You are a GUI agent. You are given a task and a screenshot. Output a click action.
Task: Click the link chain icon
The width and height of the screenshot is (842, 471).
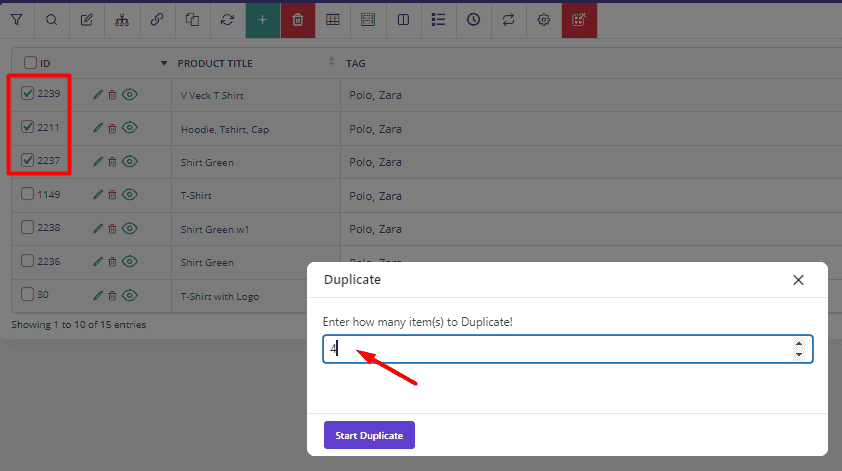[x=157, y=20]
